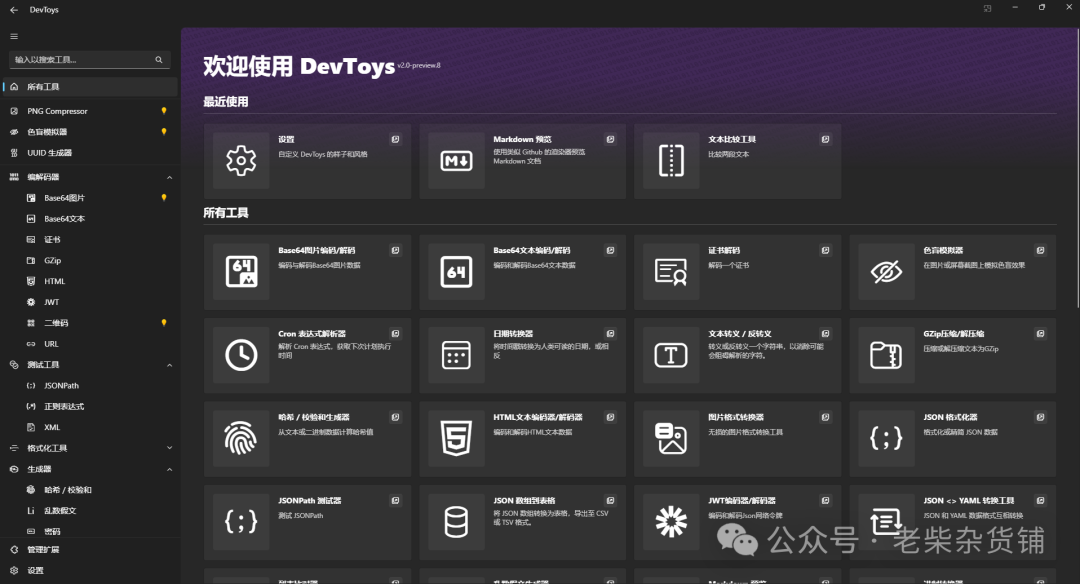
Task: Pop out JSON <> YAML 转换工具 into new window
Action: tap(1040, 500)
